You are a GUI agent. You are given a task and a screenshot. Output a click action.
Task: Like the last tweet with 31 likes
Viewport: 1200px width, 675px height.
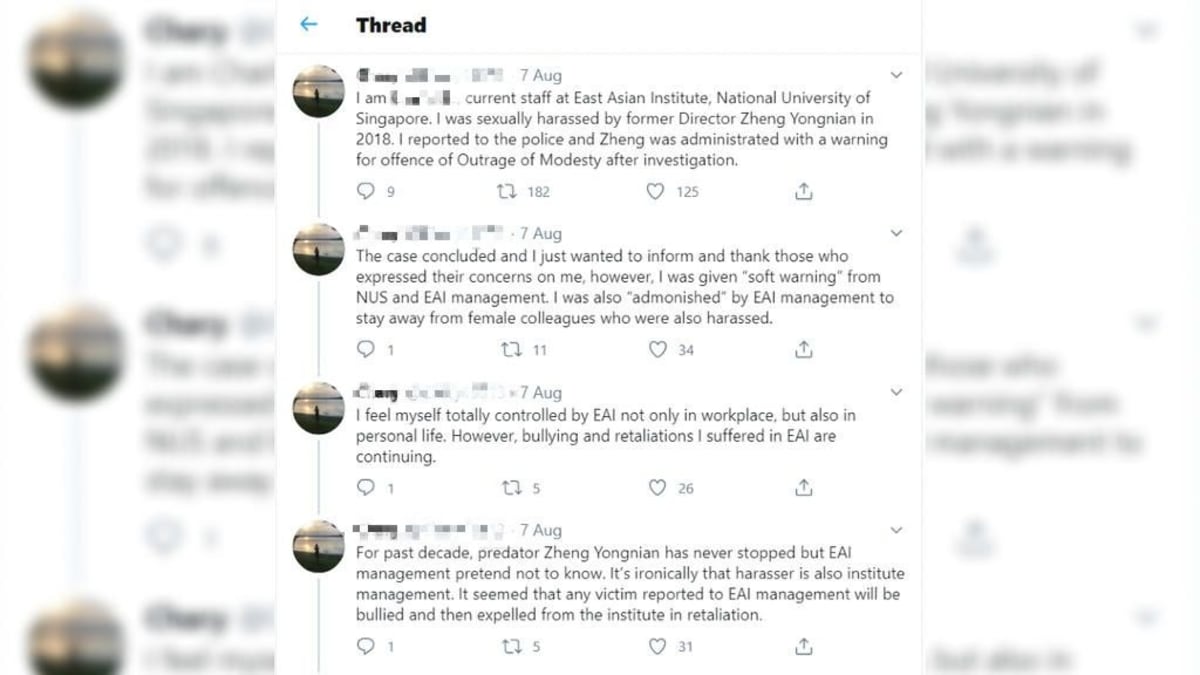(x=657, y=646)
